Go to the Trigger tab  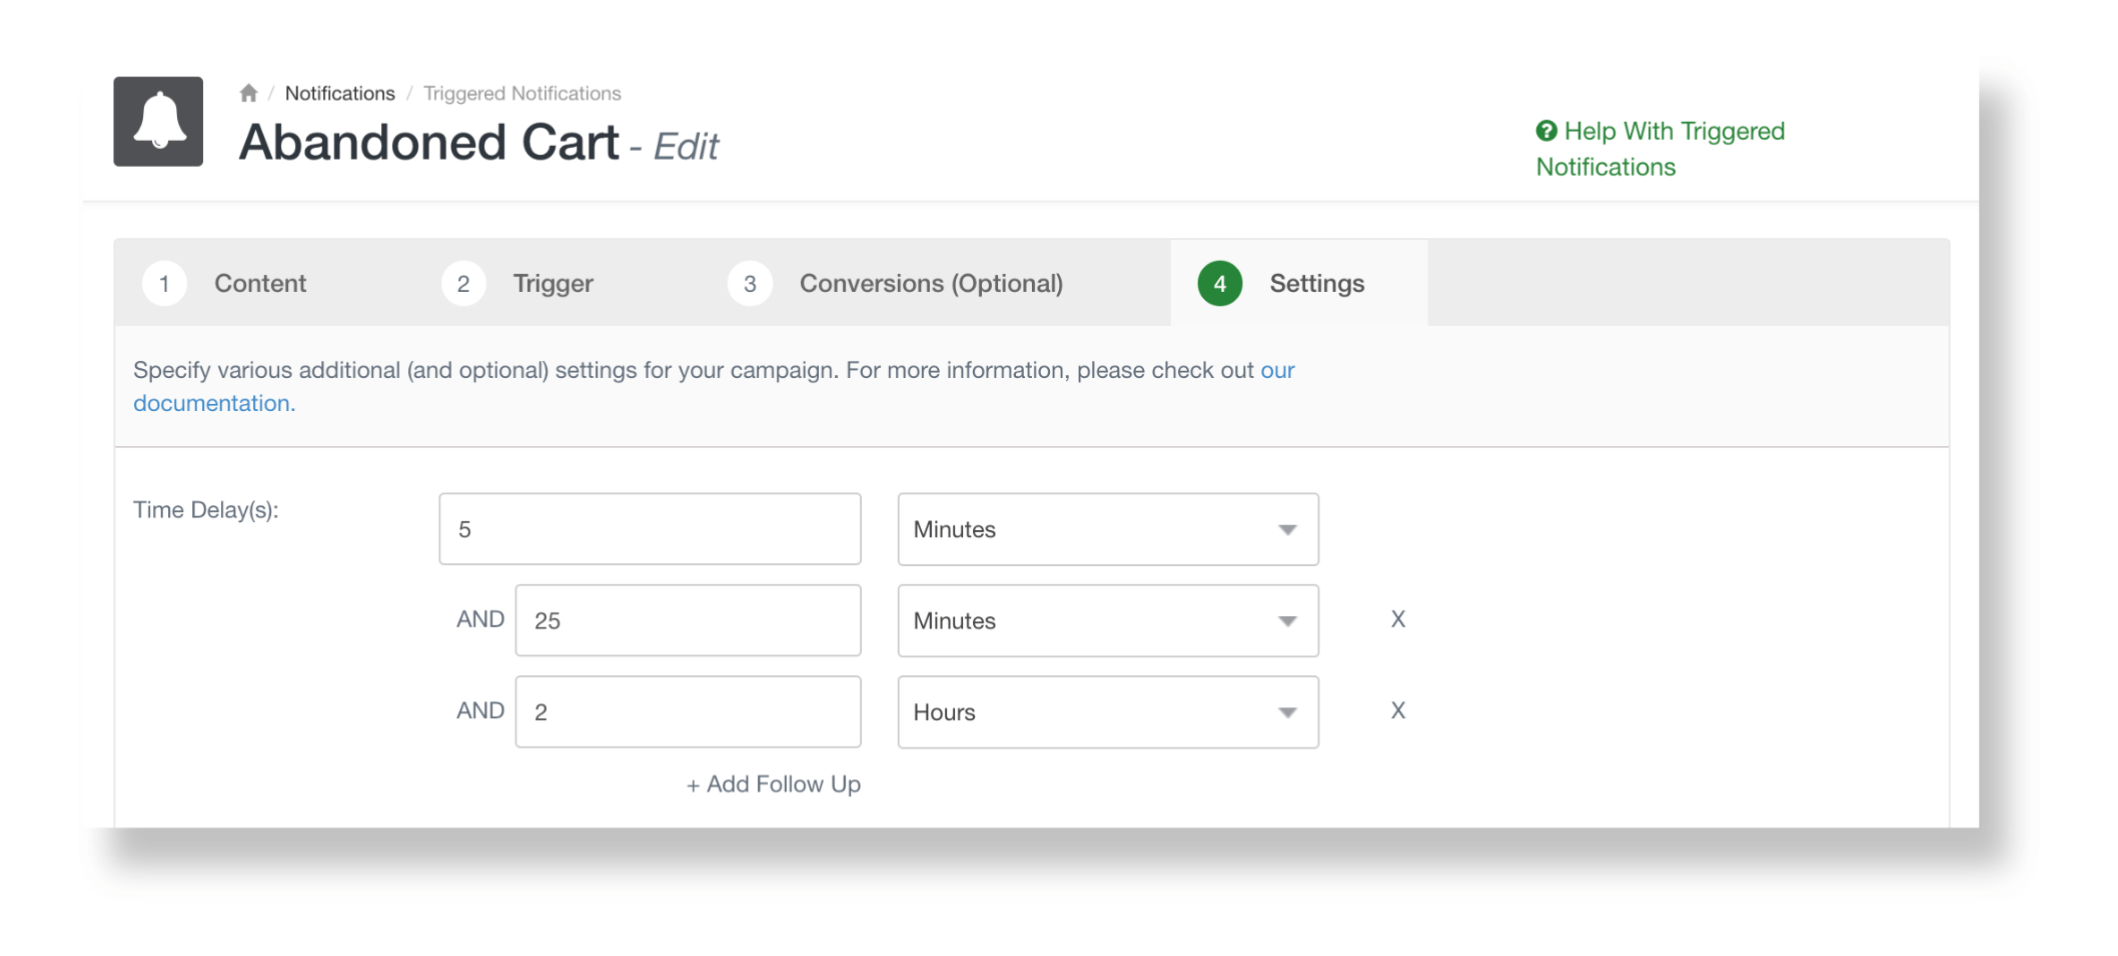click(553, 284)
